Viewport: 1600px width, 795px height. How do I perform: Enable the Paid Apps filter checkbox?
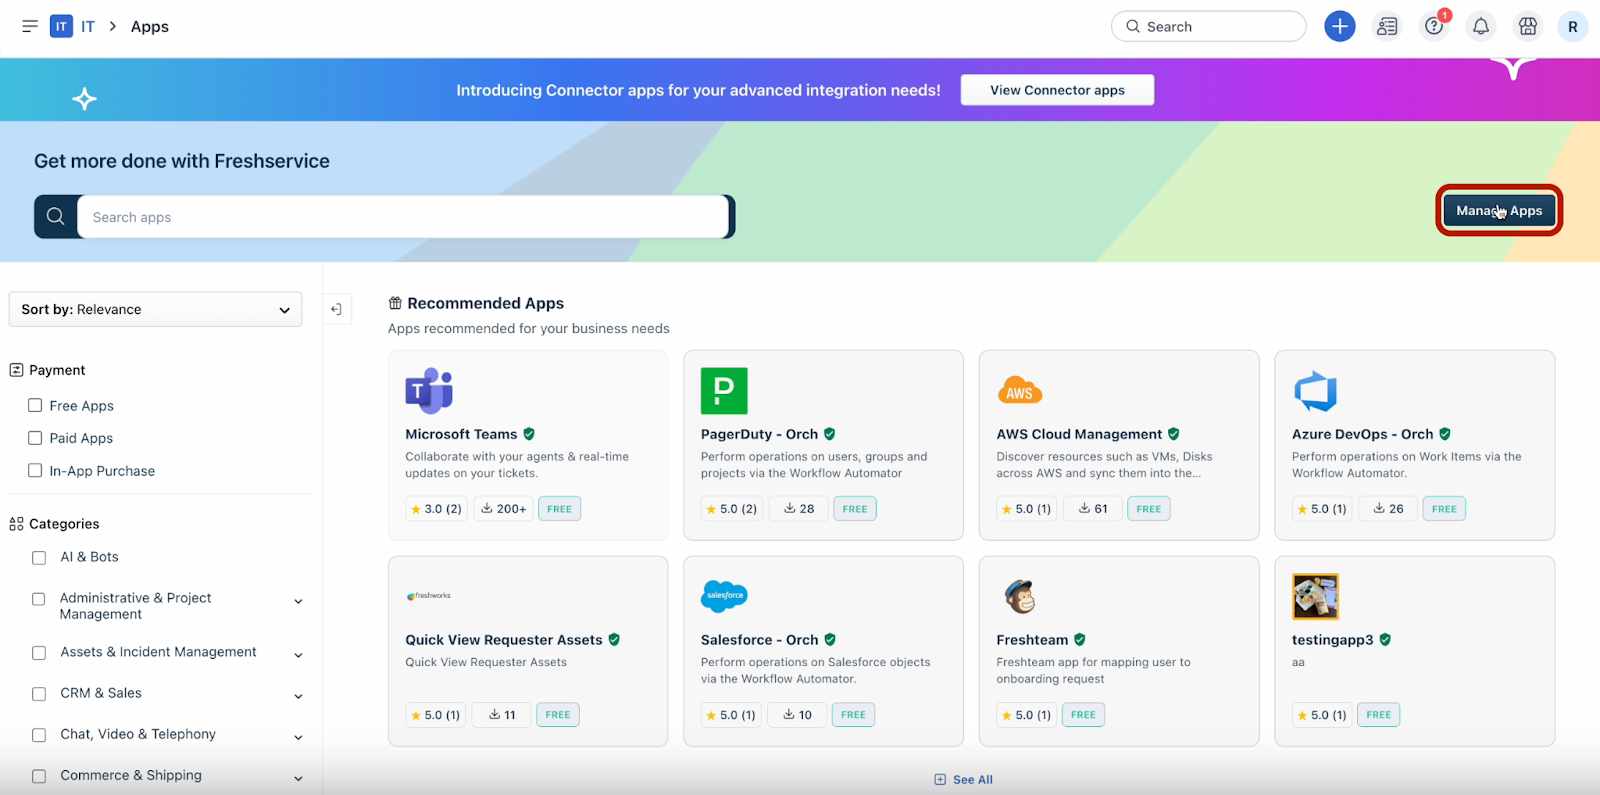[35, 438]
